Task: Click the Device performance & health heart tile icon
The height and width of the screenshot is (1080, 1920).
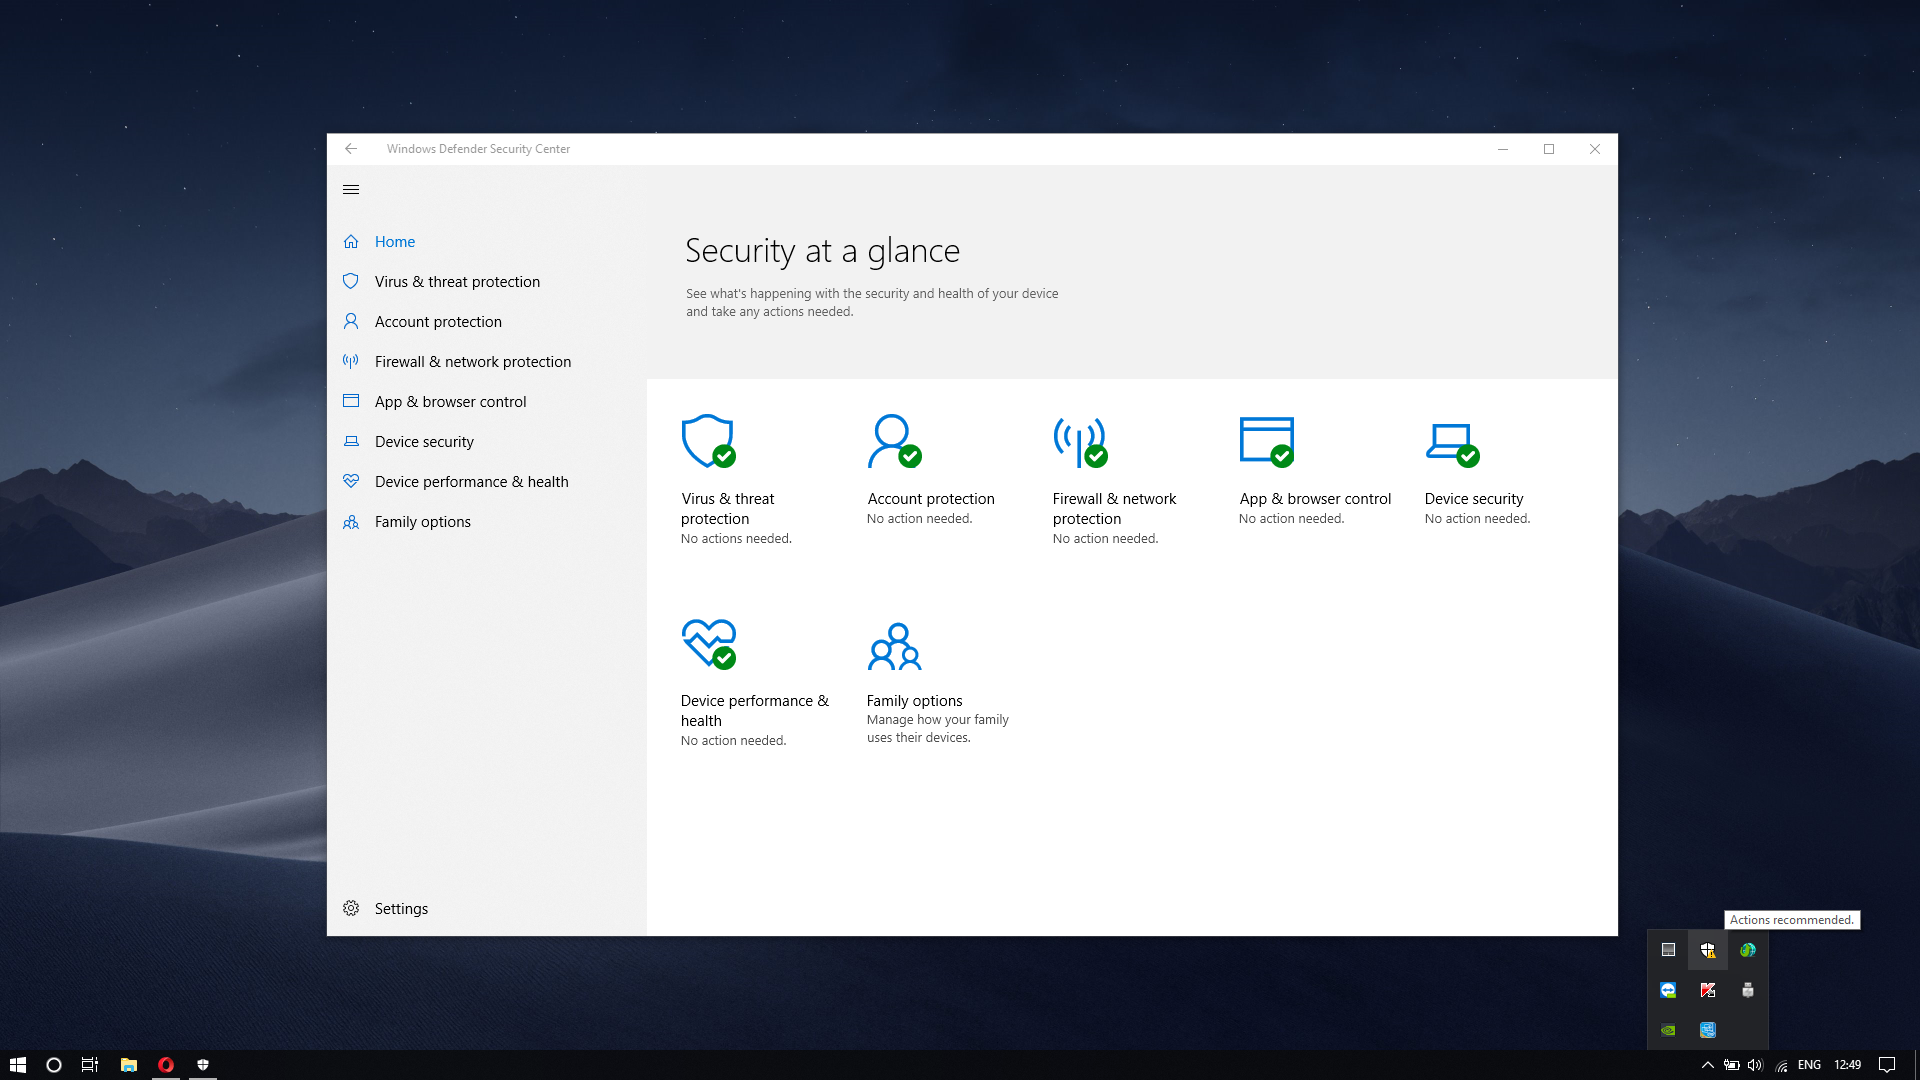Action: tap(709, 644)
